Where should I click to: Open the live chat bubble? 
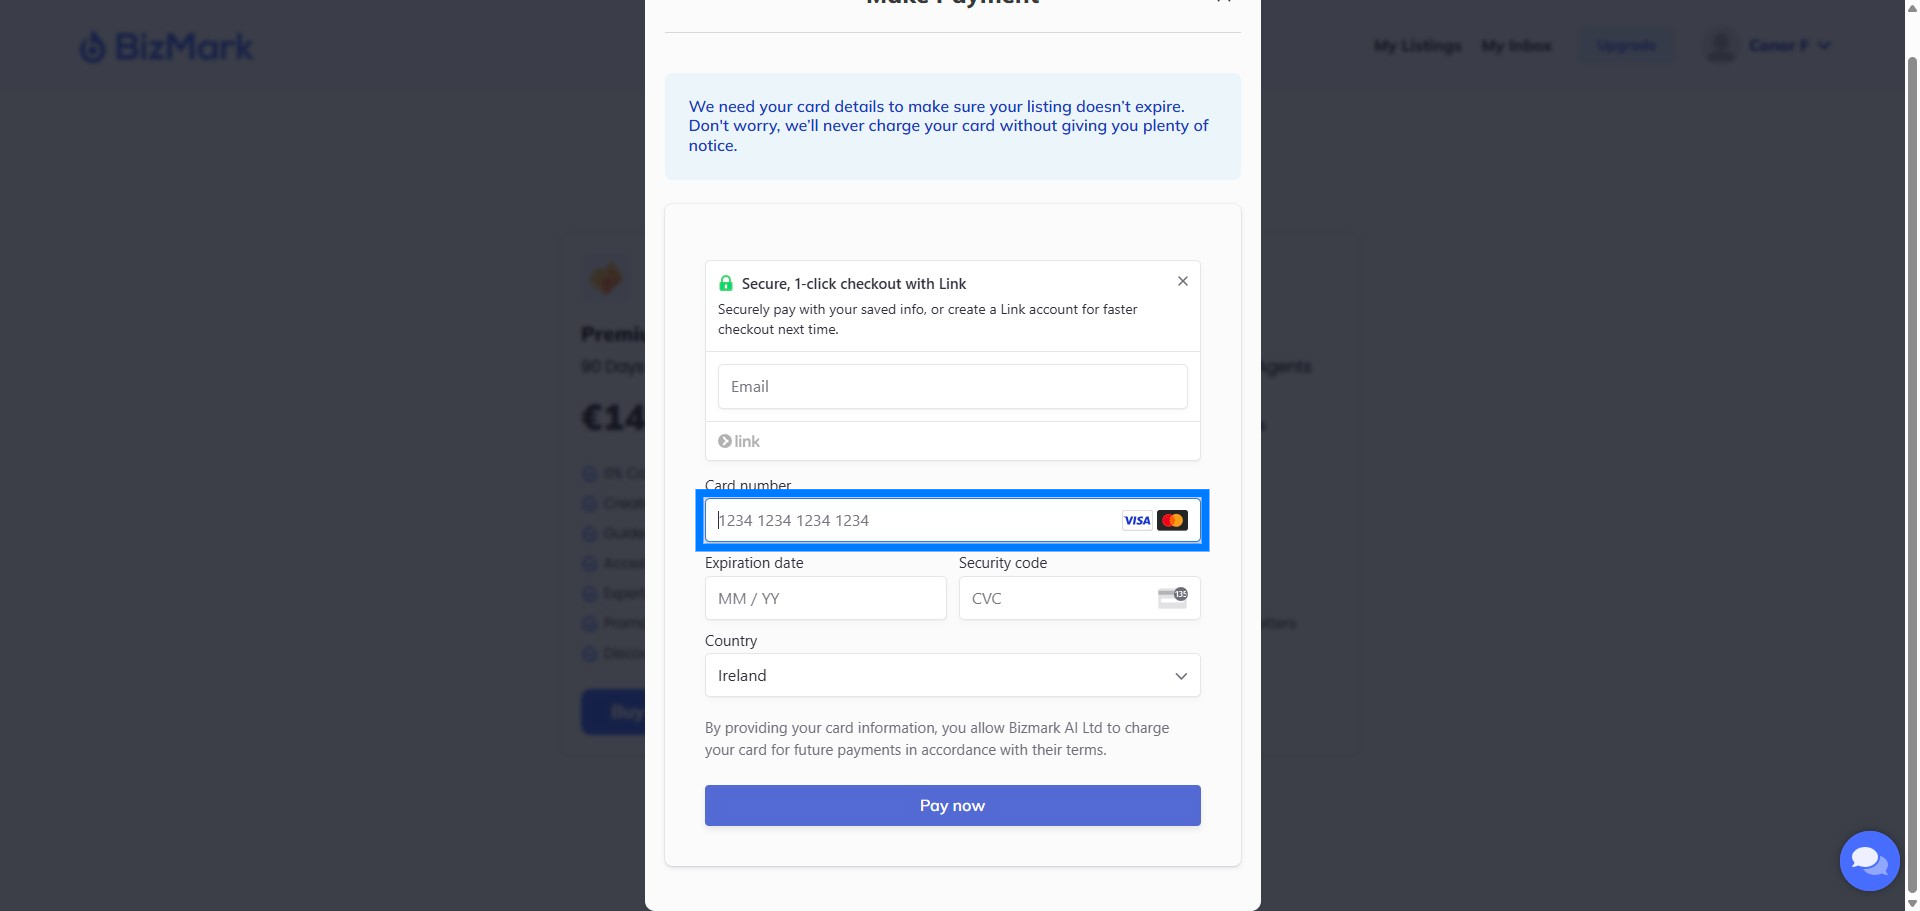point(1869,860)
